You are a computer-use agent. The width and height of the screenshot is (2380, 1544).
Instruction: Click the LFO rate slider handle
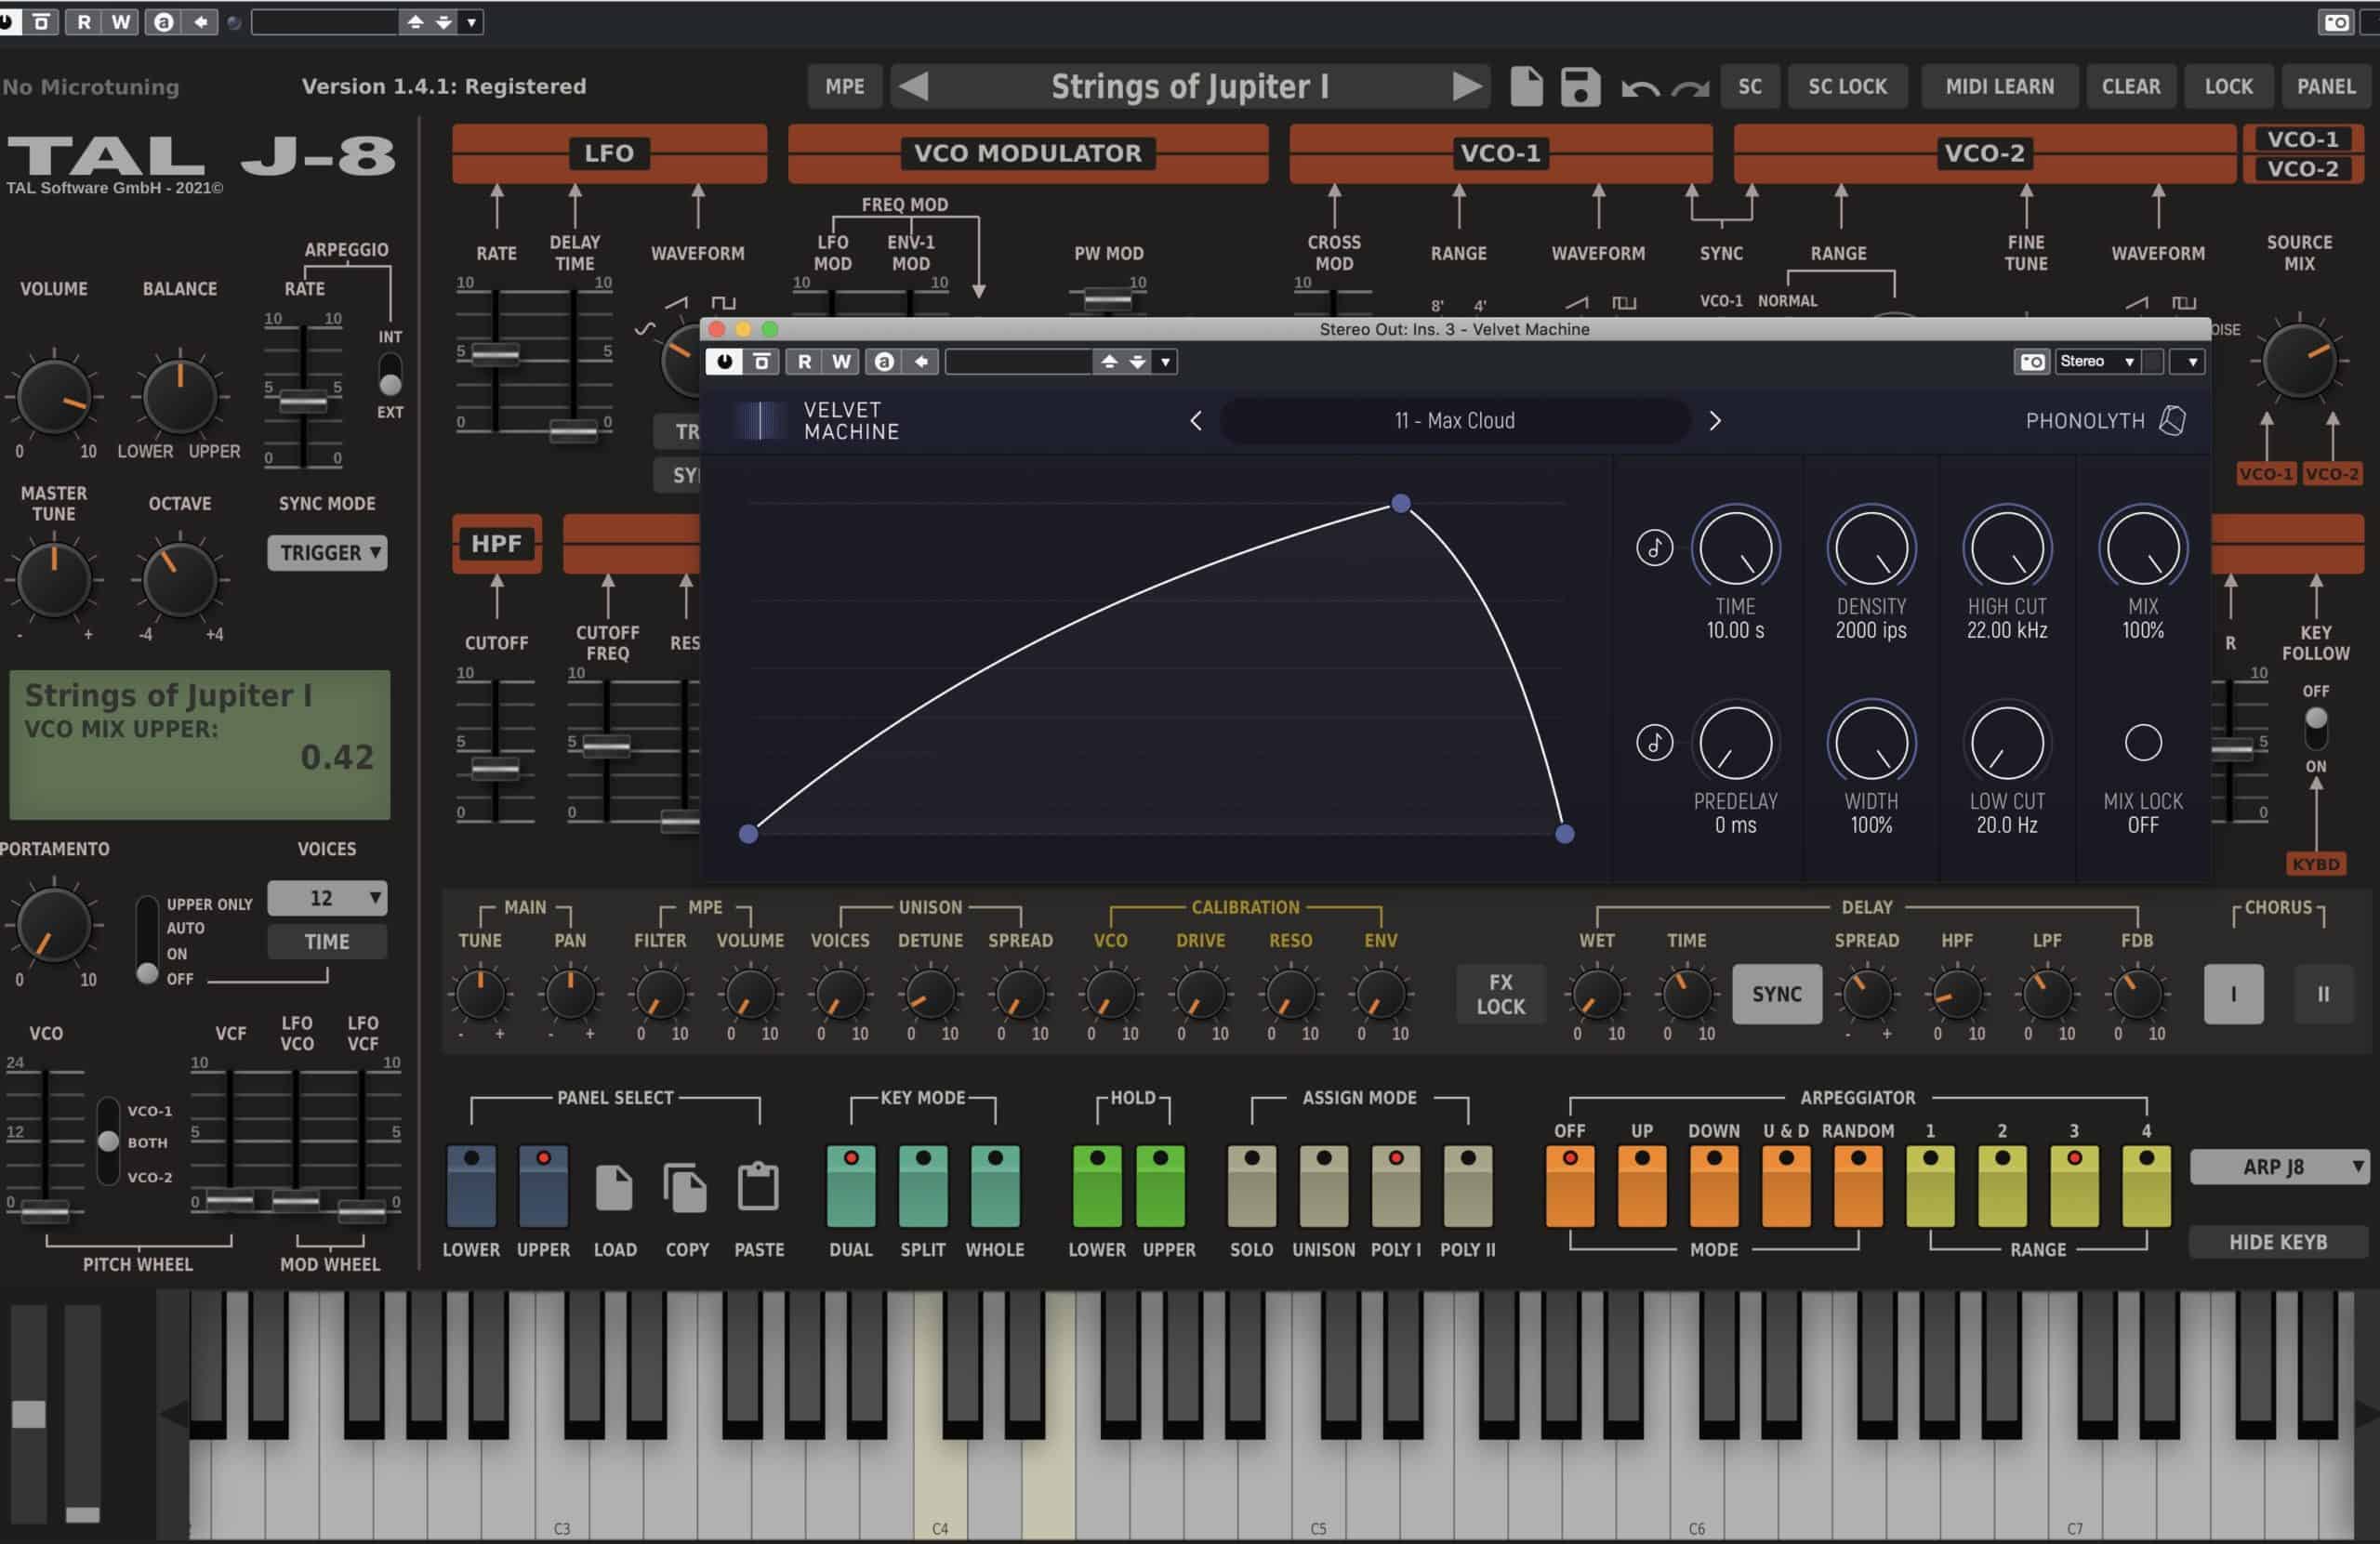495,353
